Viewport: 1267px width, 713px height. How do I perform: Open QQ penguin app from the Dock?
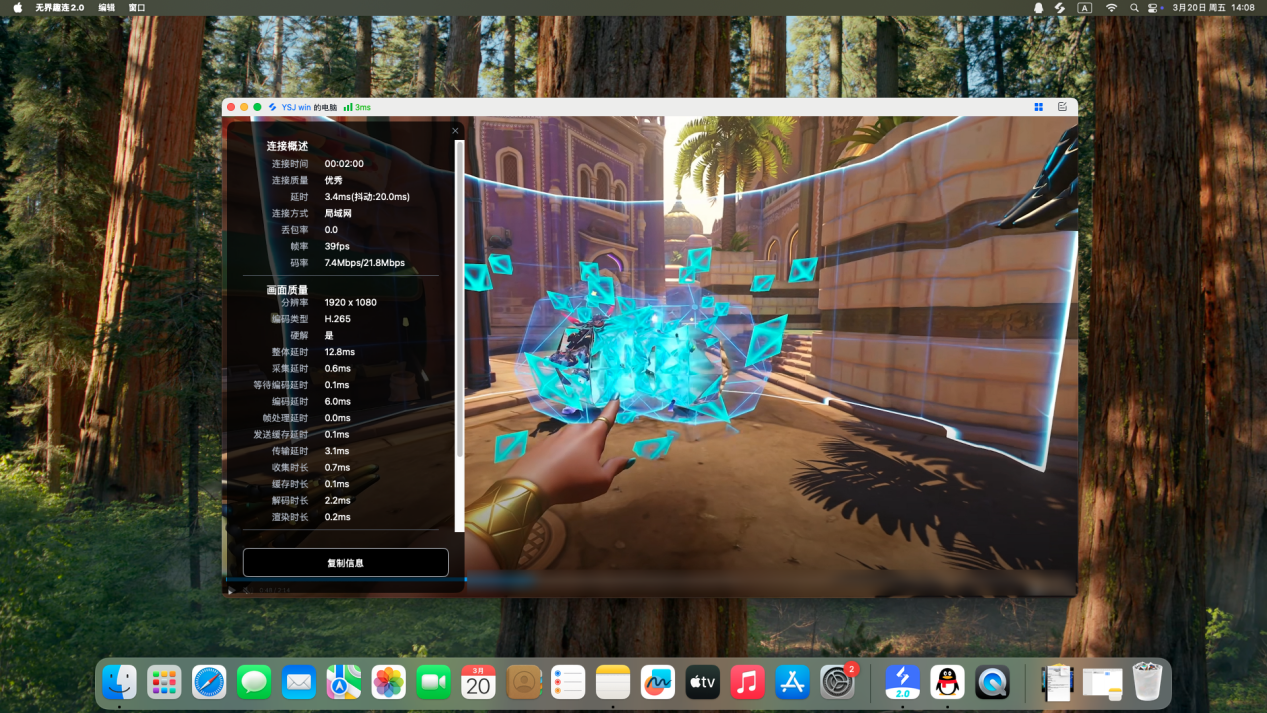pos(947,682)
